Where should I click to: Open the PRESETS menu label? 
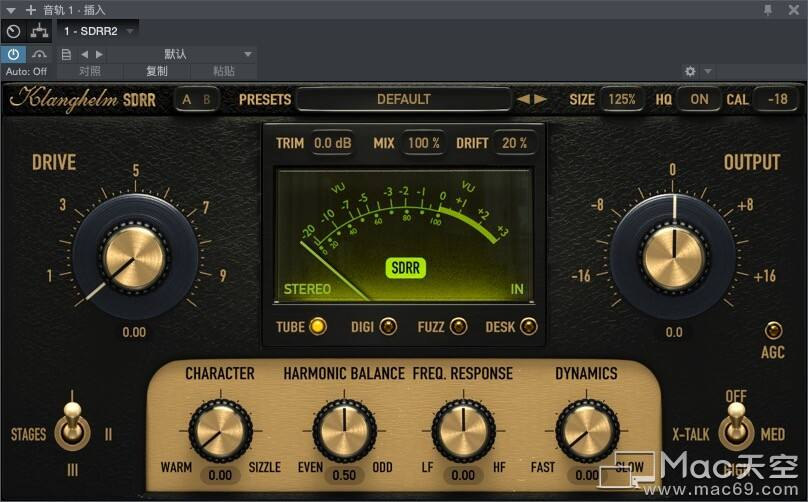[265, 99]
